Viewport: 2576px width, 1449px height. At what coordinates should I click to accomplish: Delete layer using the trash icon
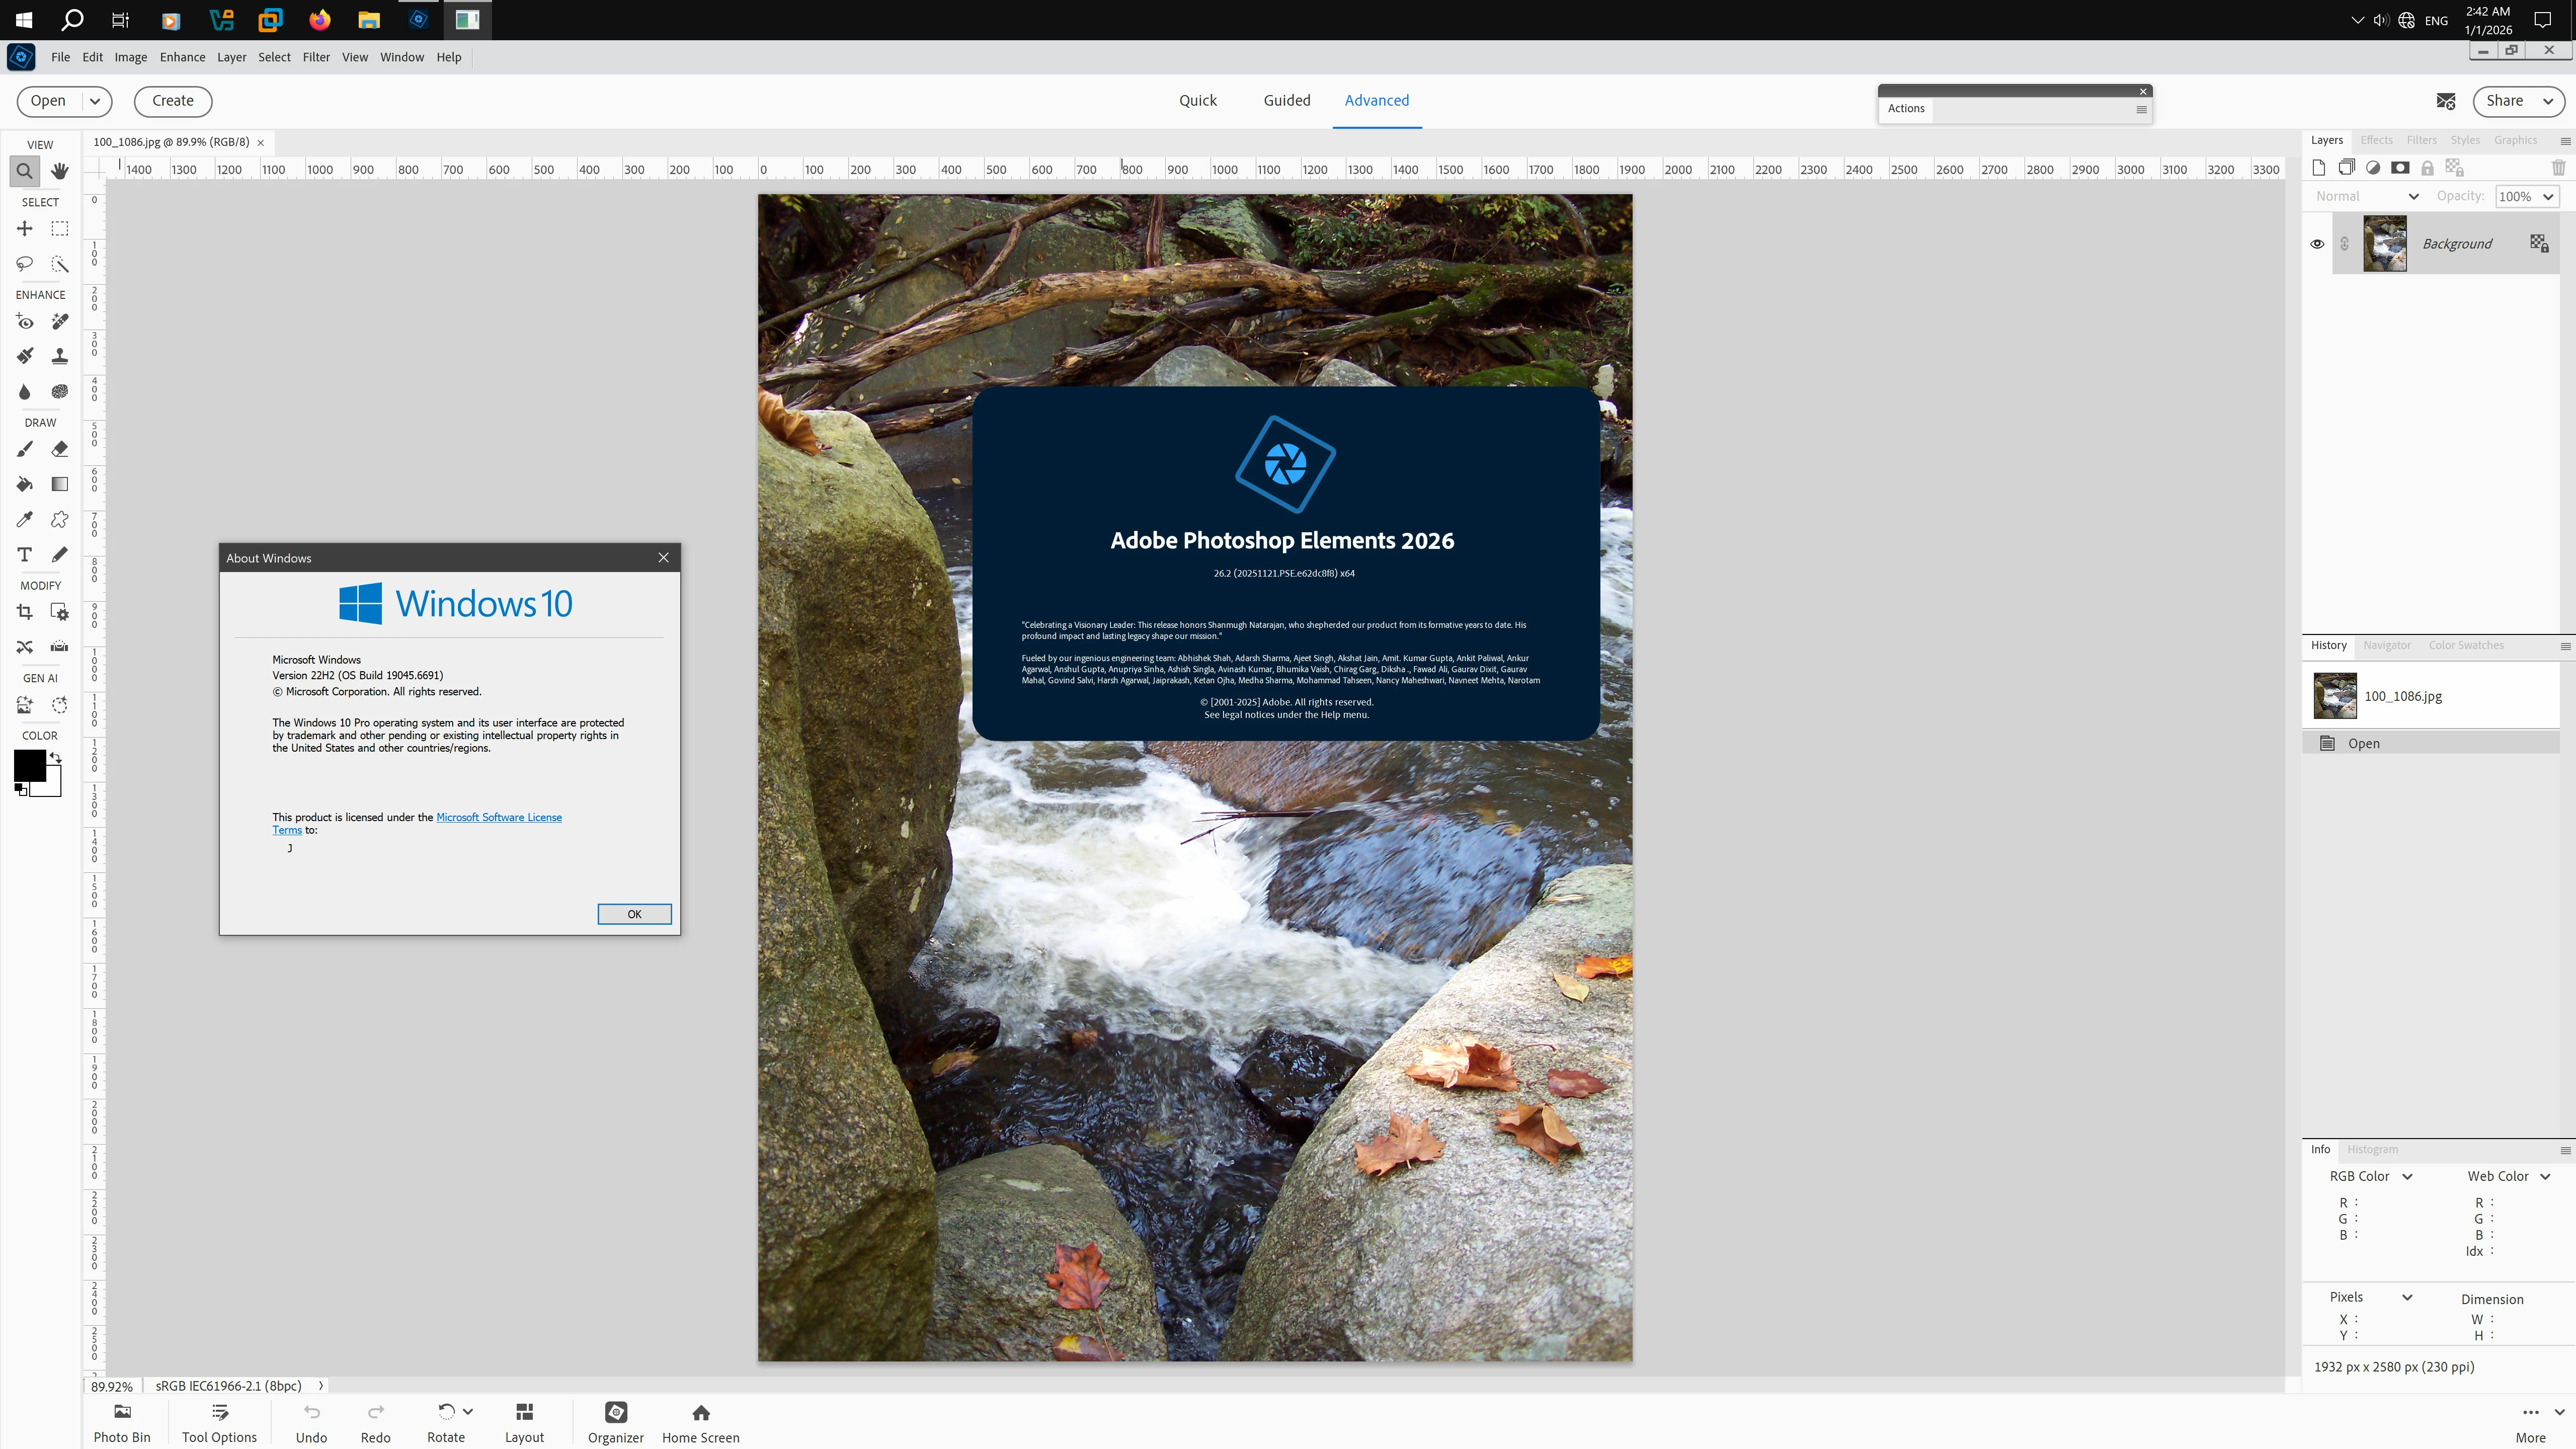pos(2558,167)
